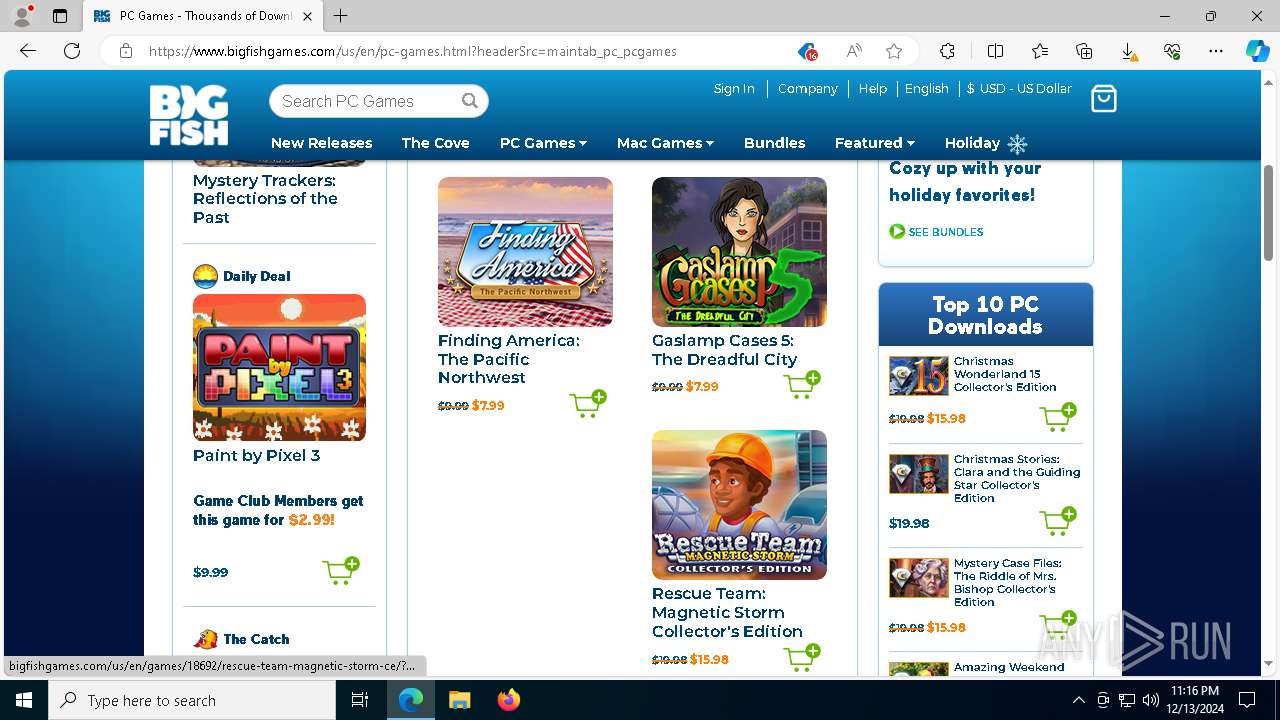Expand PC Games dropdown menu
This screenshot has width=1280, height=720.
coord(543,143)
